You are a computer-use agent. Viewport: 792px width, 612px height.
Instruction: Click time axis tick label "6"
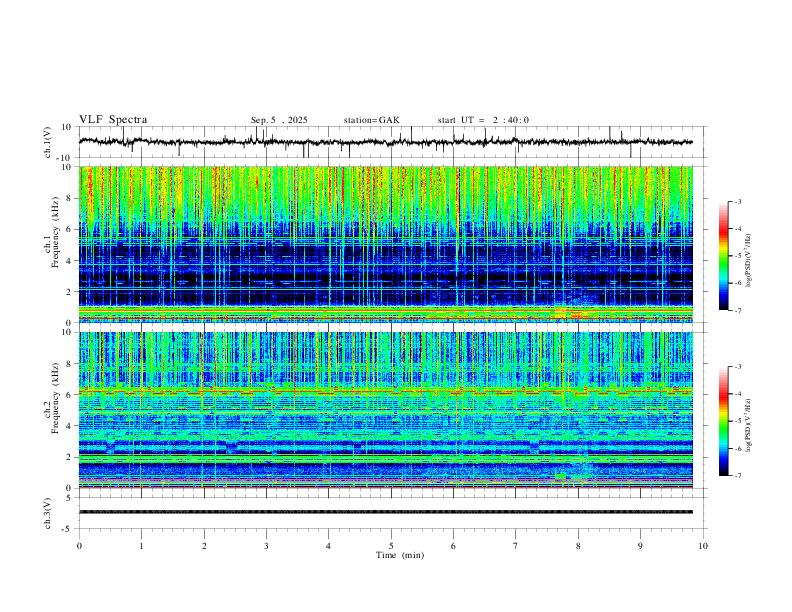(454, 546)
